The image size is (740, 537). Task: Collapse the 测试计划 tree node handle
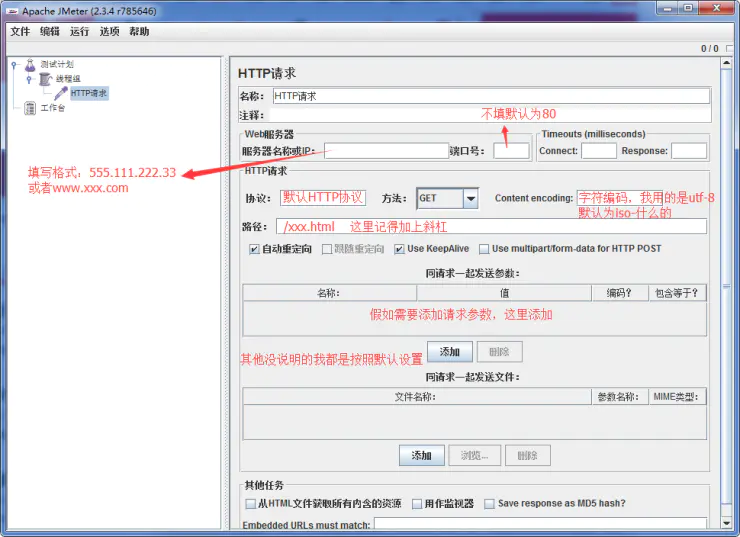pyautogui.click(x=14, y=64)
